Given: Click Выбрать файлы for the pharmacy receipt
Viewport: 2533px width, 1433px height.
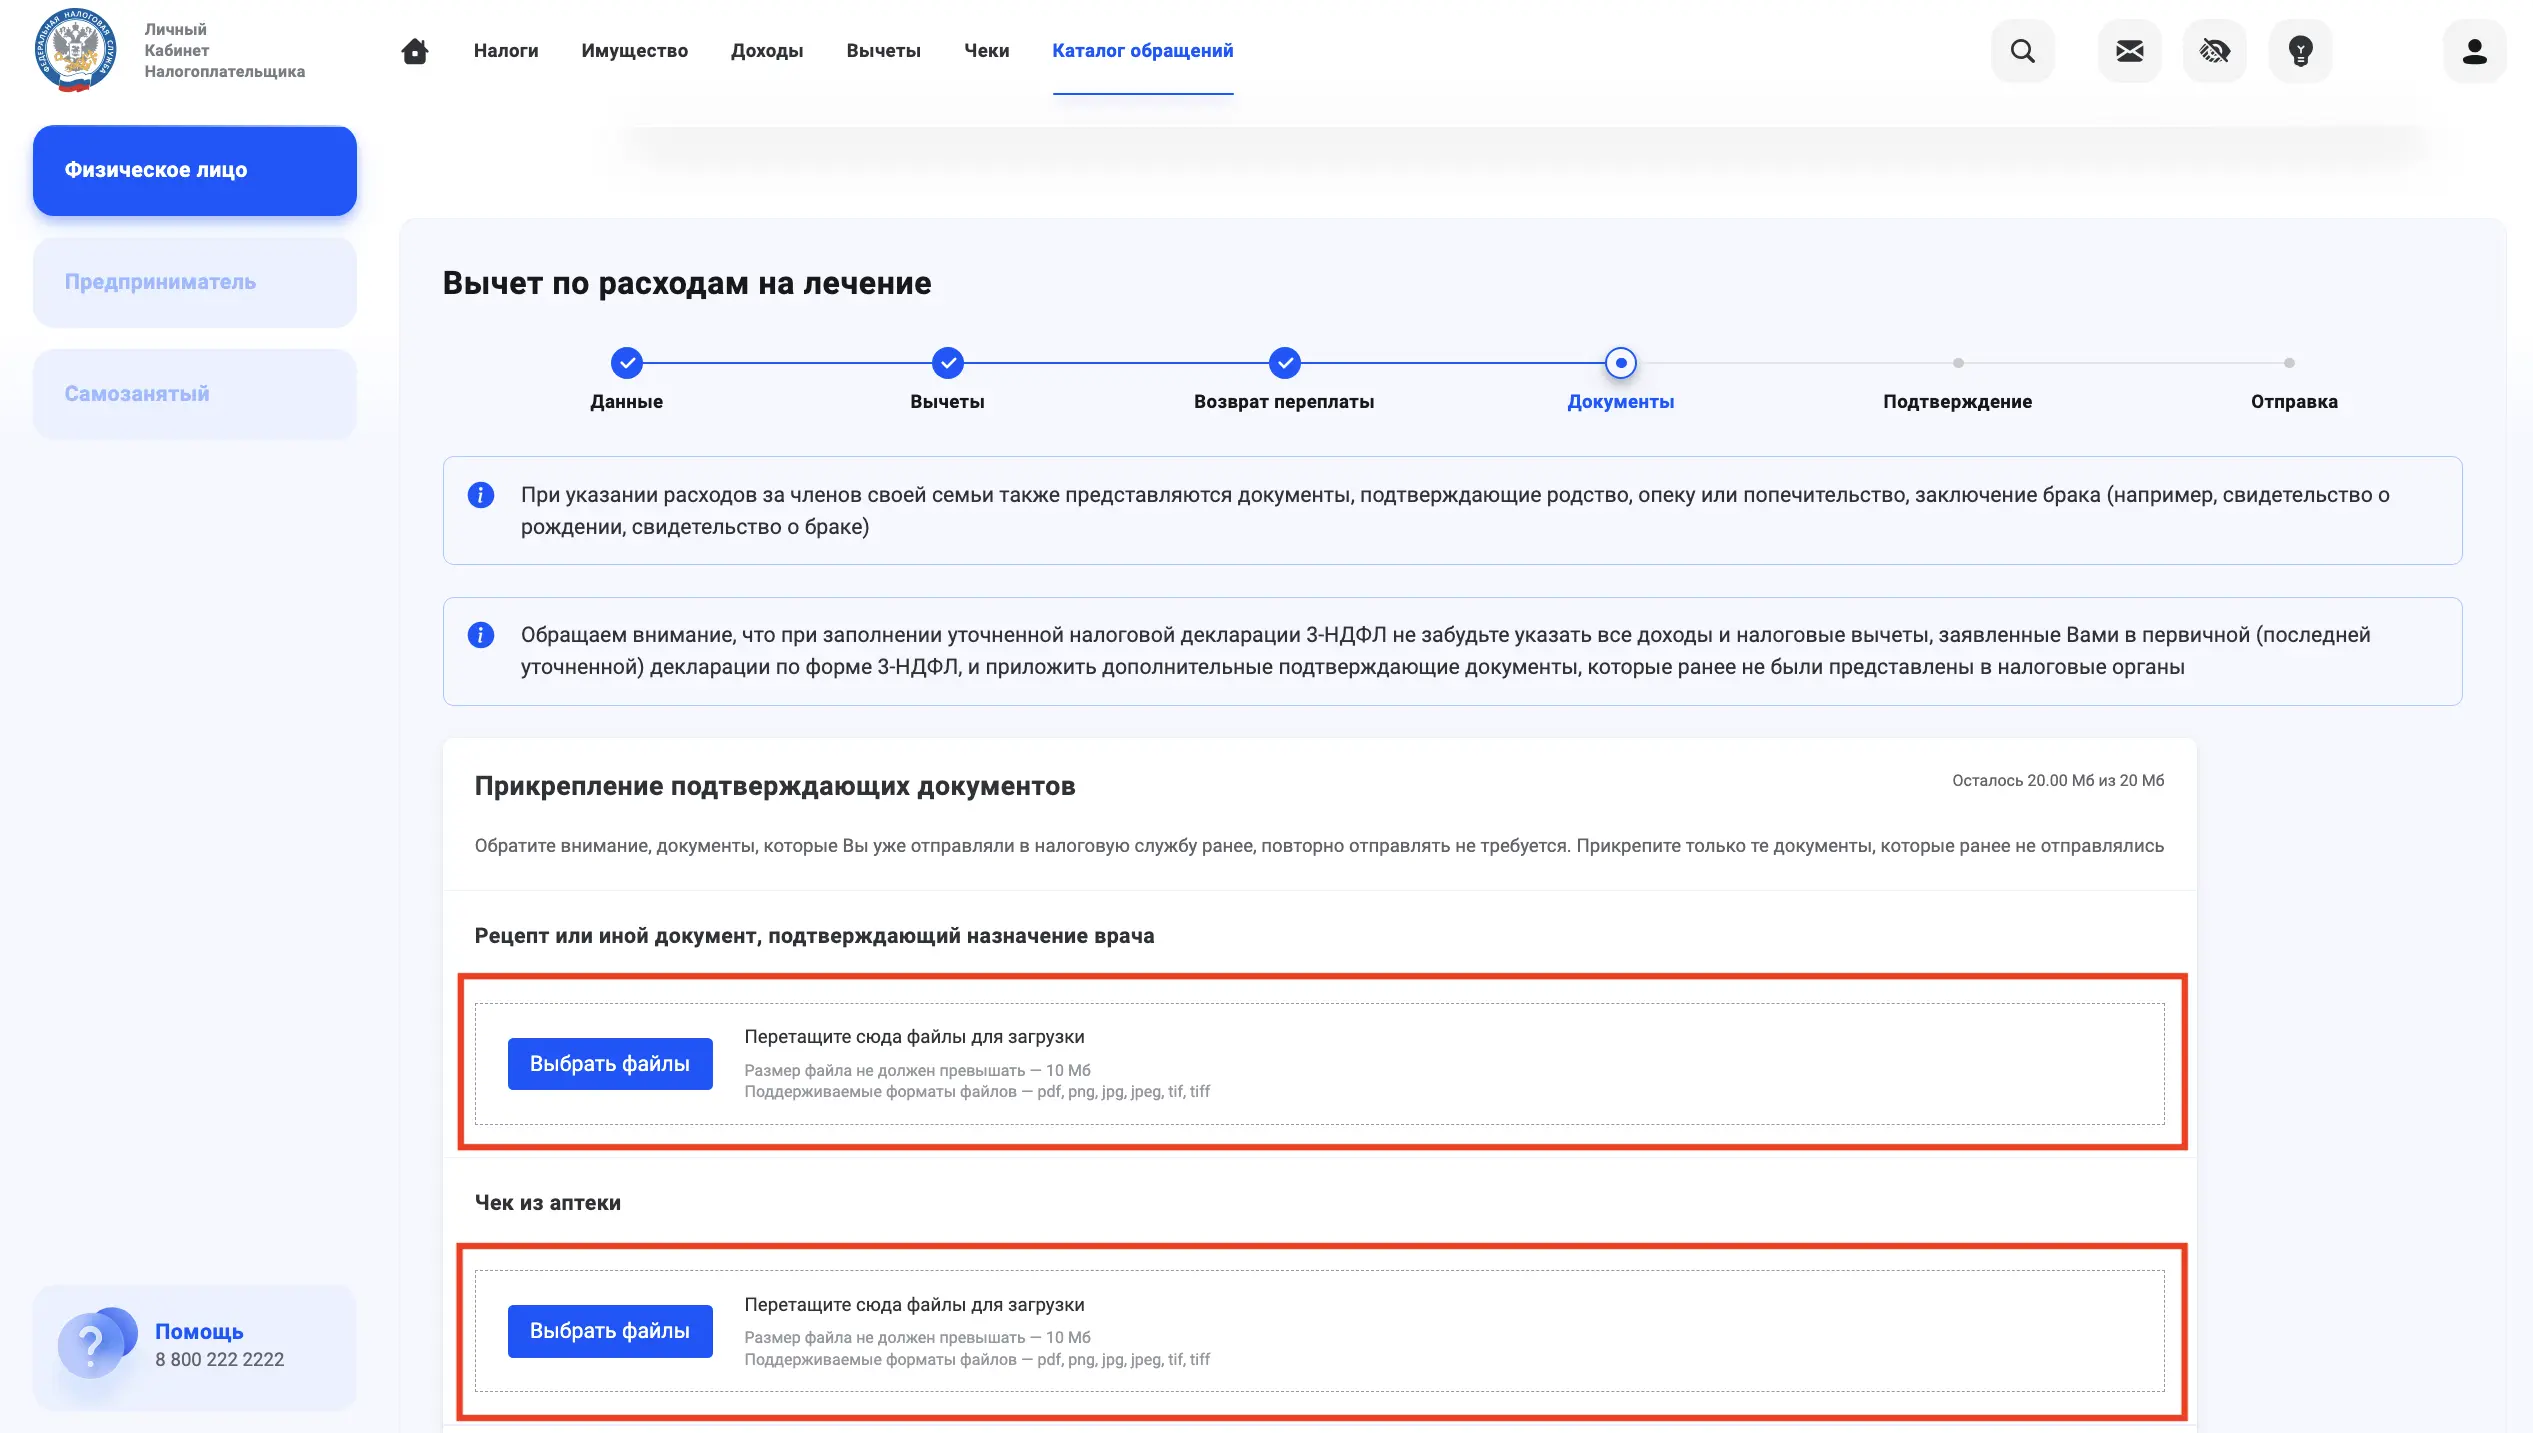Looking at the screenshot, I should pos(610,1331).
